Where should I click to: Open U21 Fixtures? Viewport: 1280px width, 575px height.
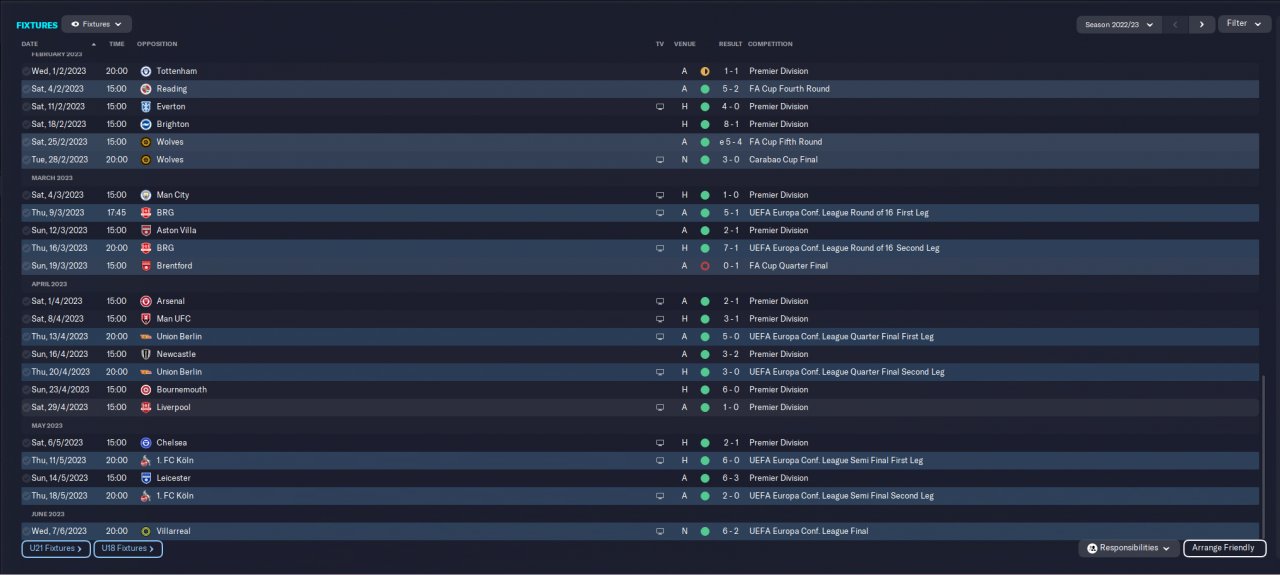point(56,548)
